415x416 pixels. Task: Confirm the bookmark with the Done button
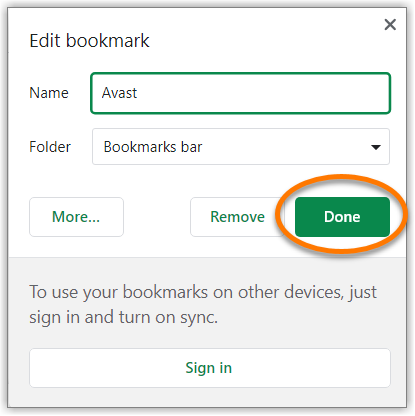[x=342, y=217]
